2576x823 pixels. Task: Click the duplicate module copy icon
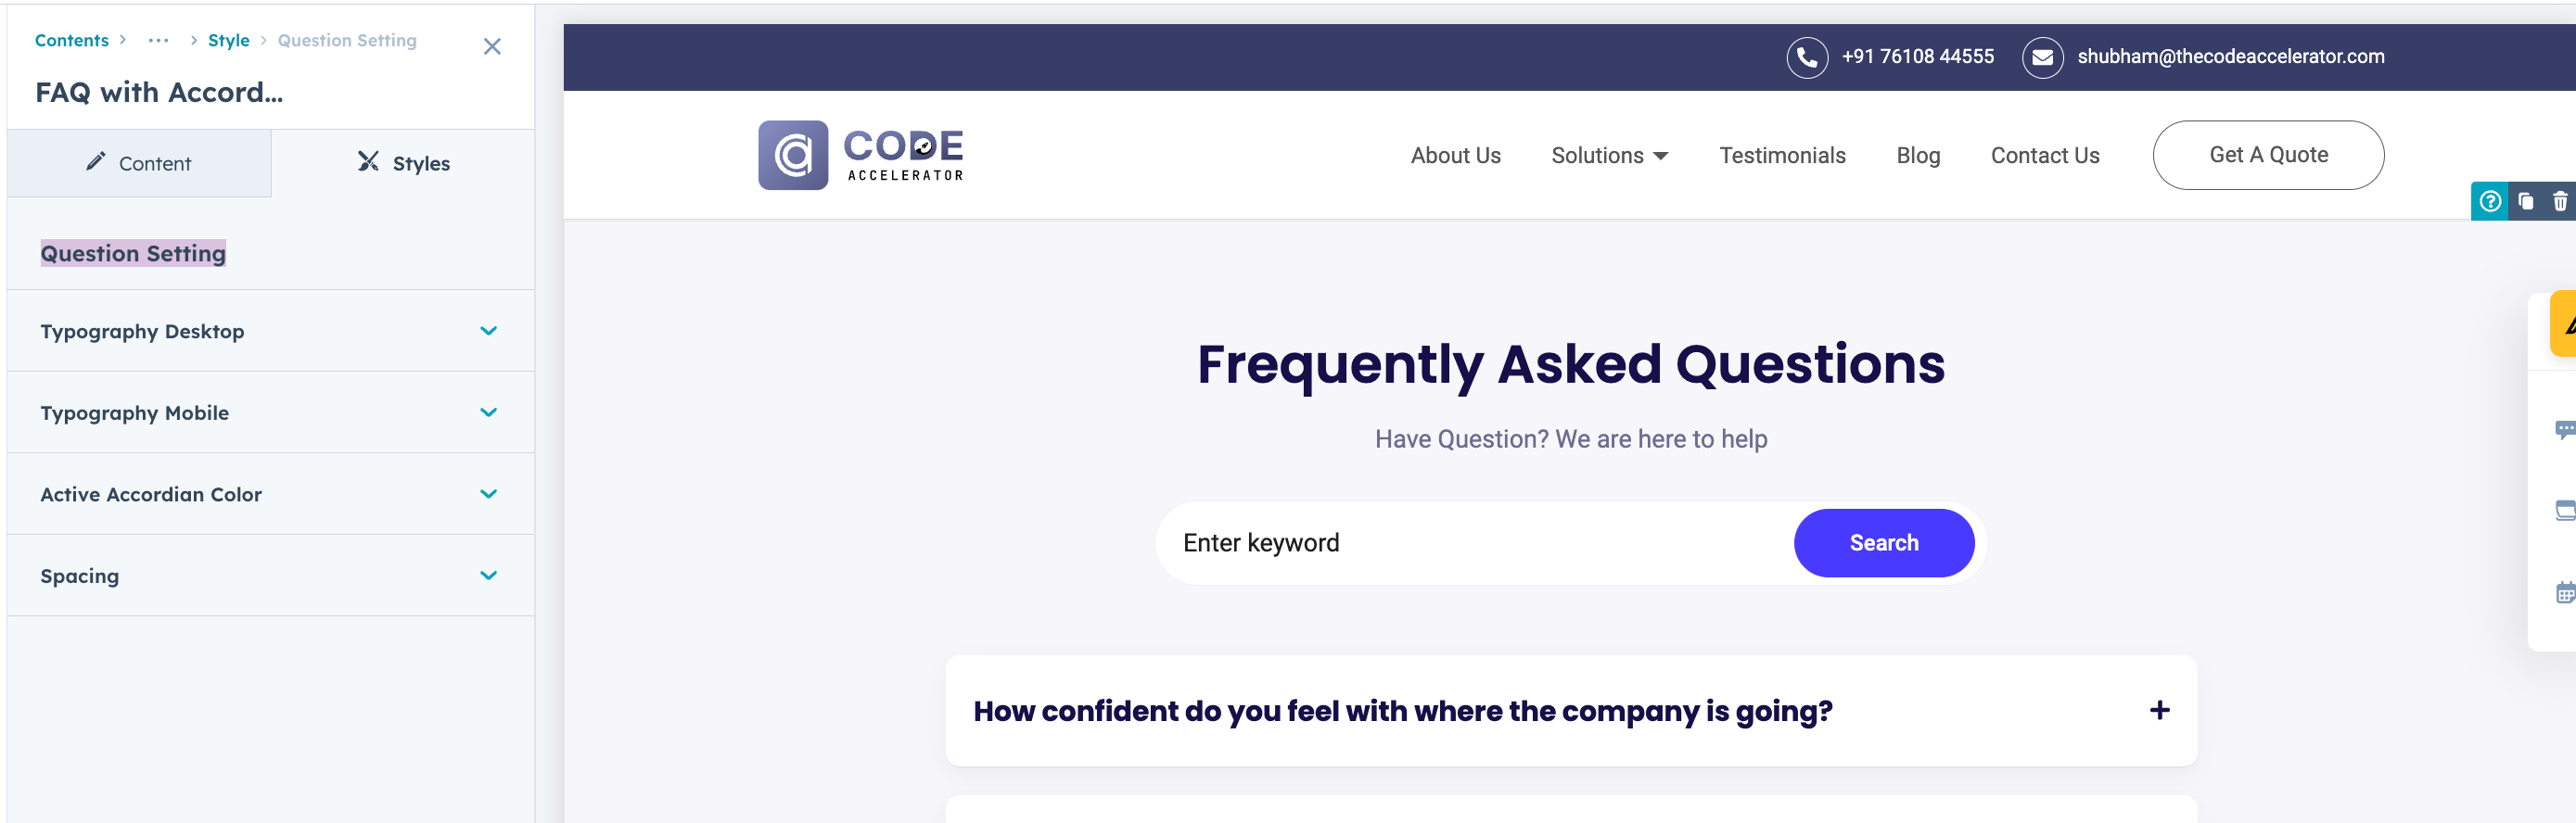[x=2525, y=202]
